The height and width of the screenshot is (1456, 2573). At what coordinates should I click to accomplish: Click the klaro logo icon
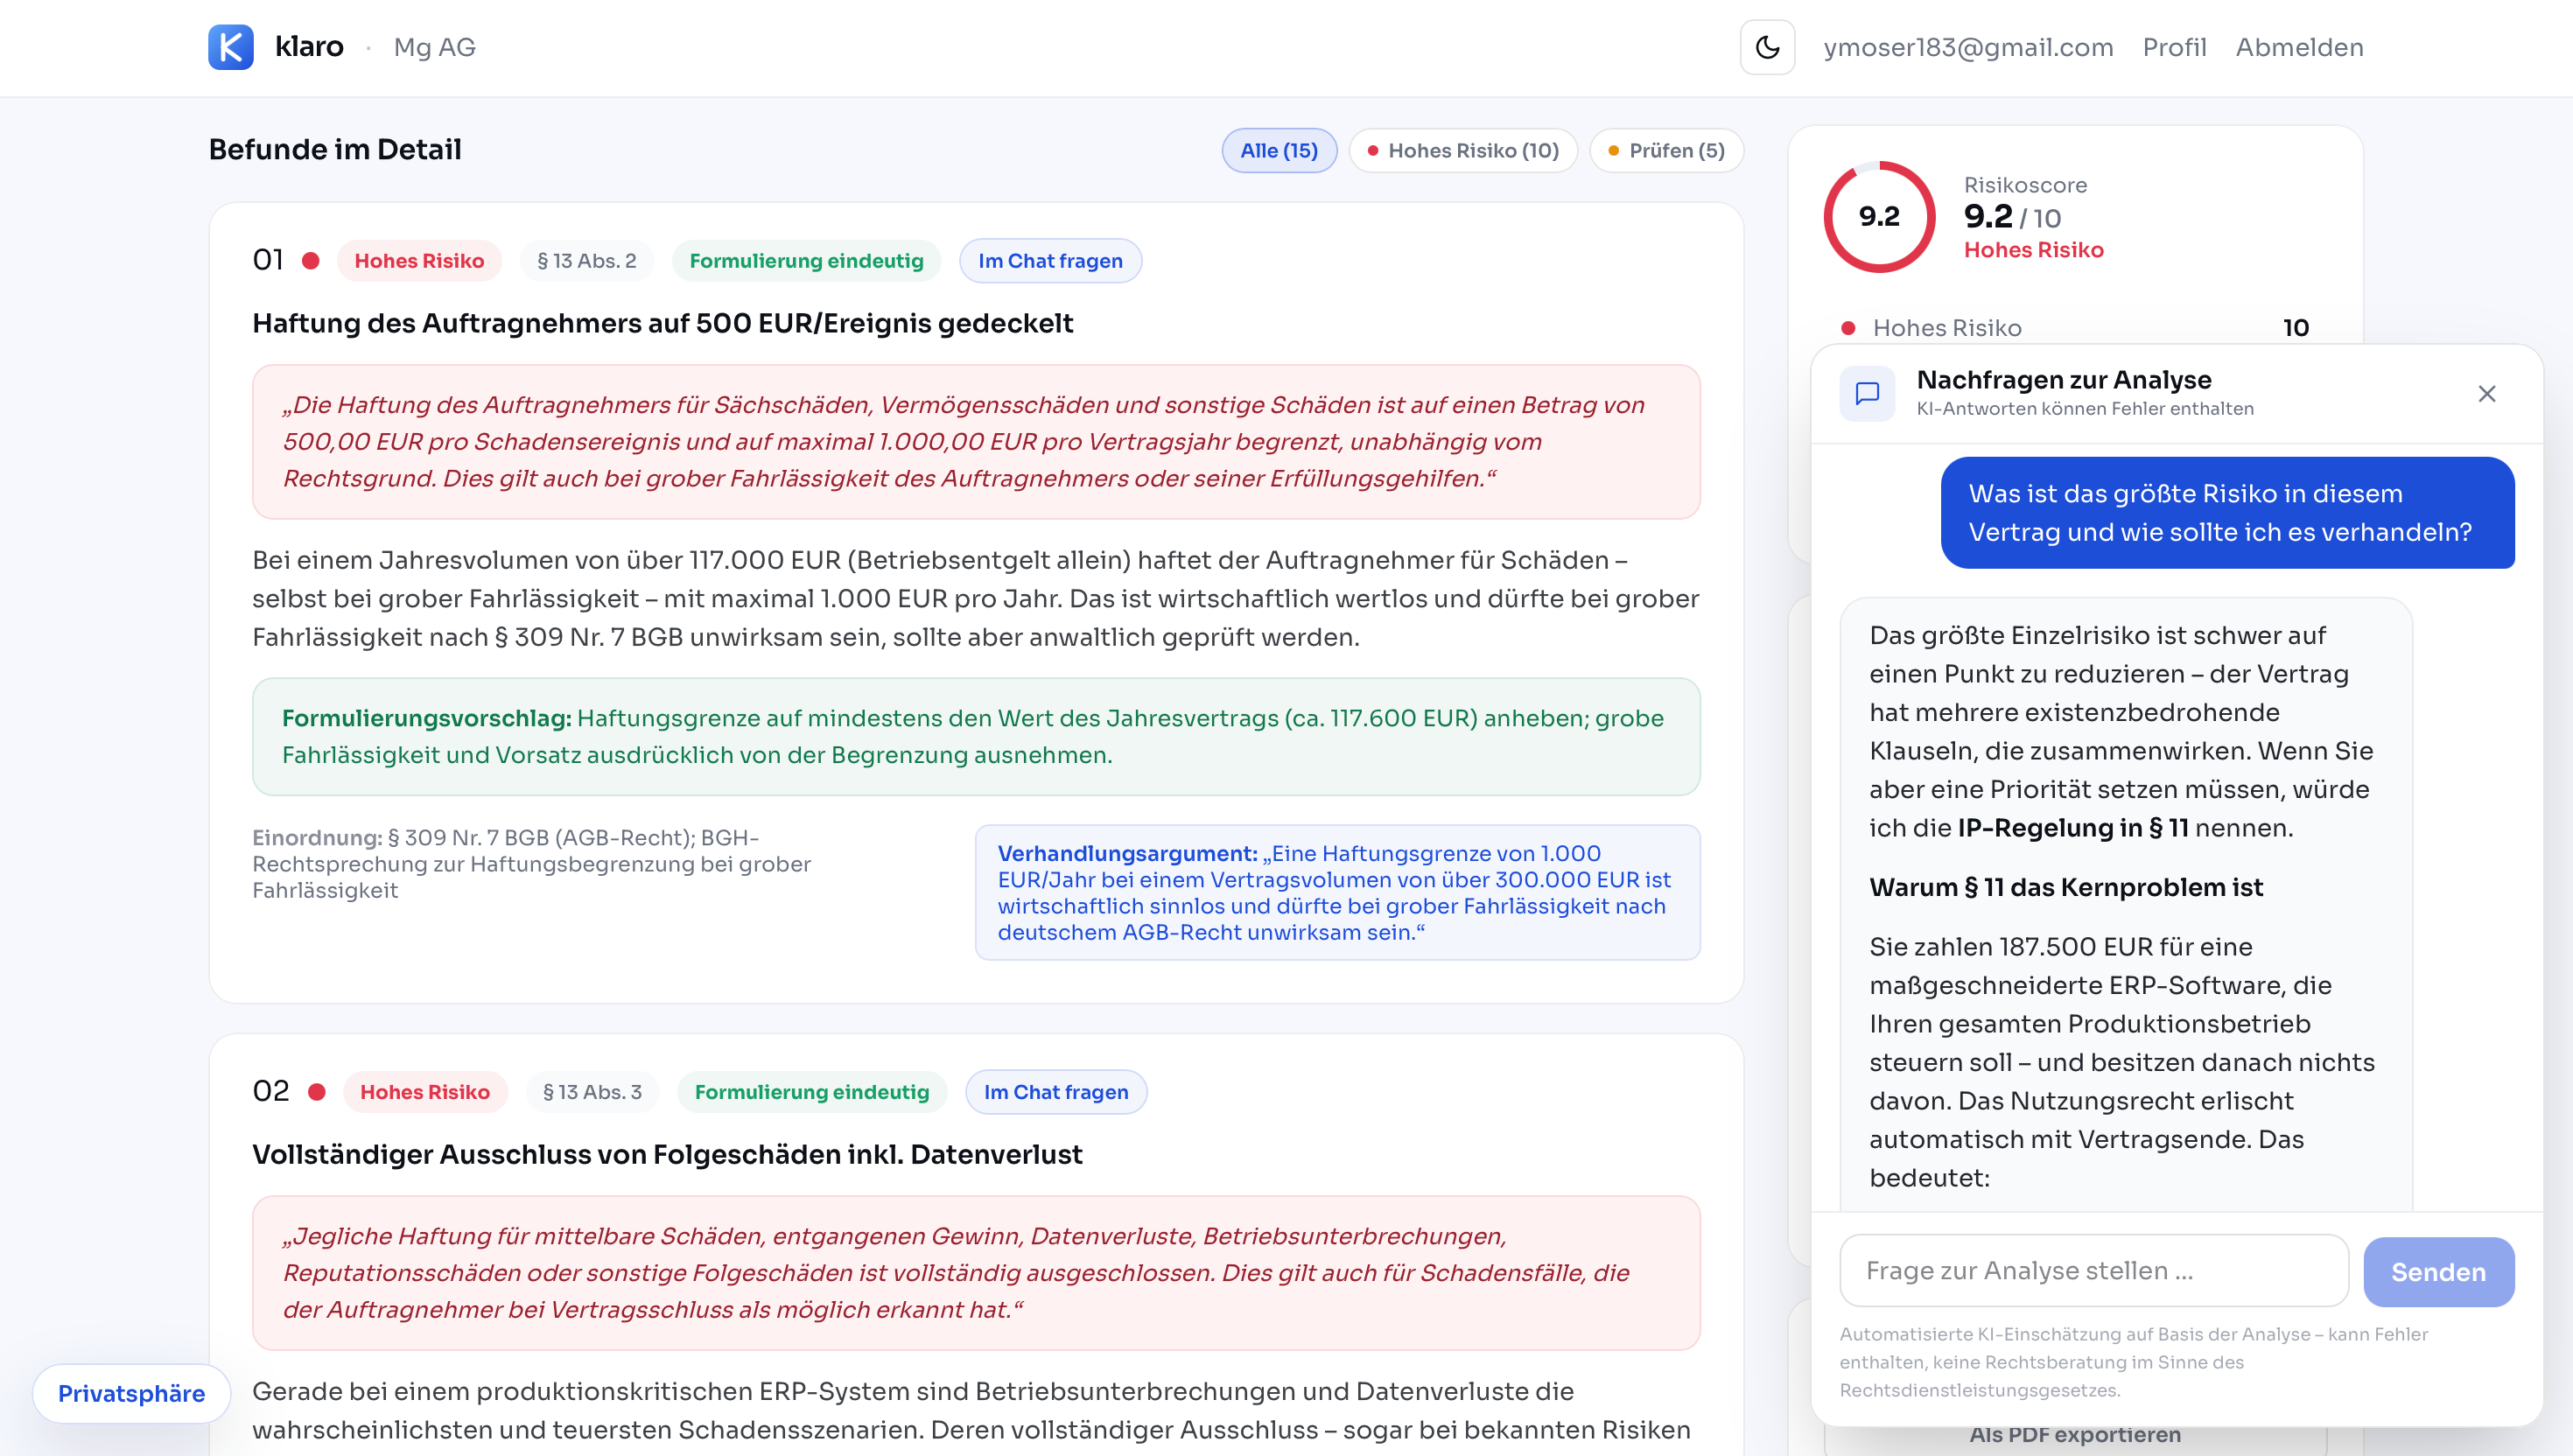[230, 47]
